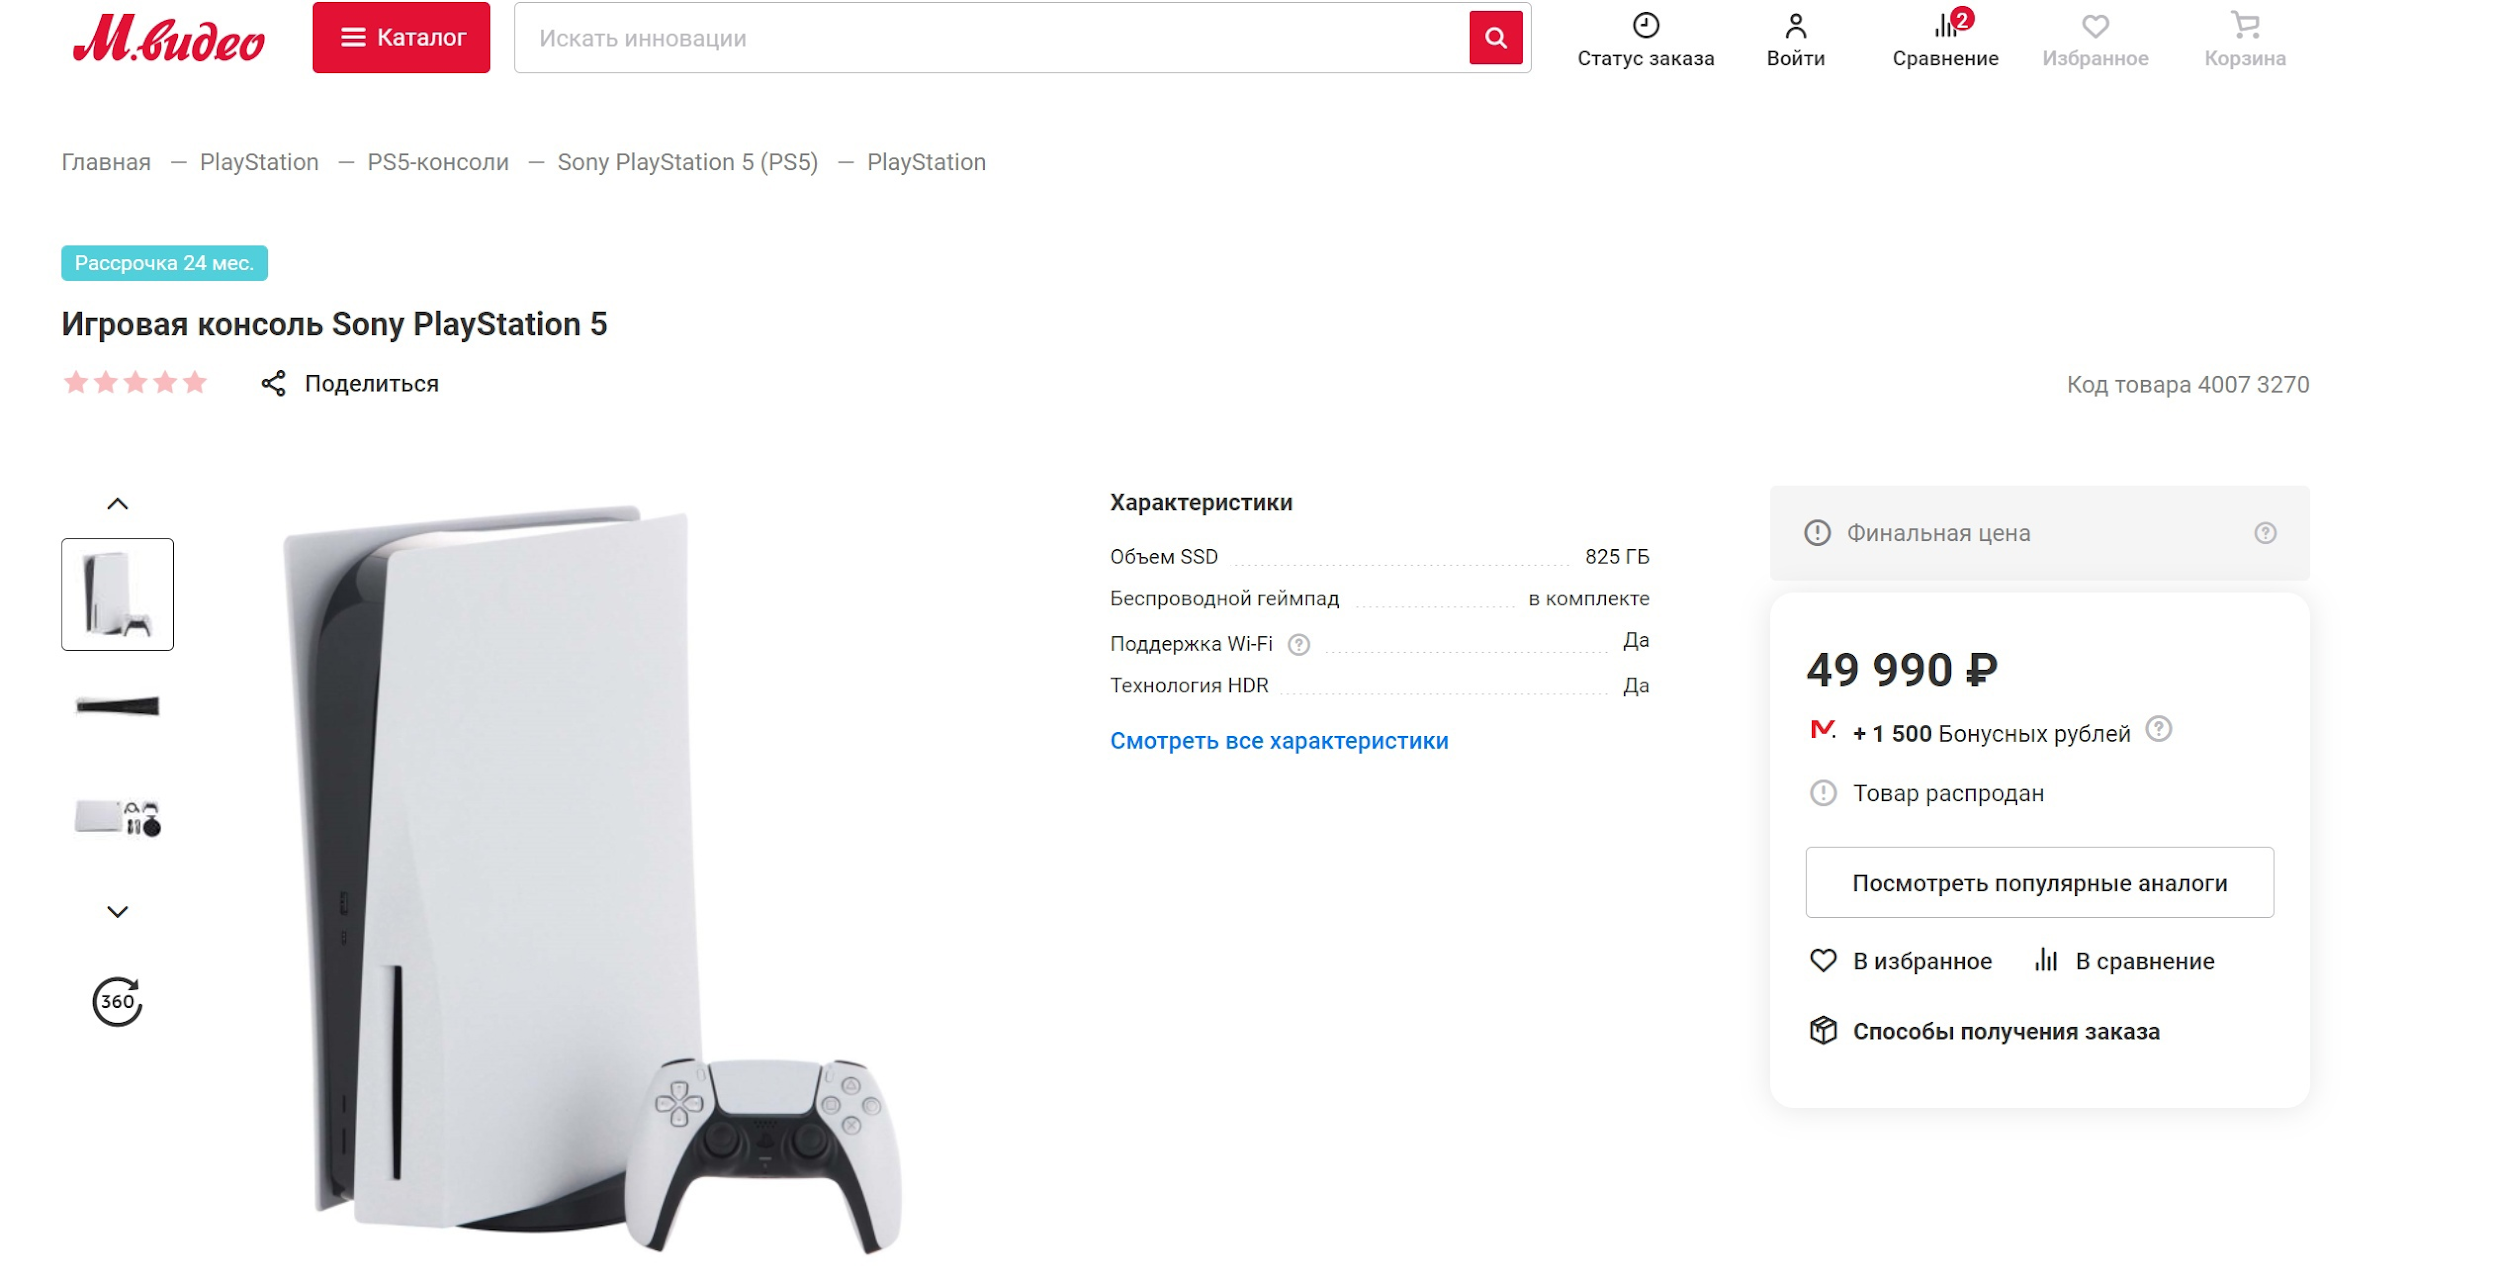This screenshot has height=1283, width=2500.
Task: Move thumbnail gallery down with chevron
Action: 118,911
